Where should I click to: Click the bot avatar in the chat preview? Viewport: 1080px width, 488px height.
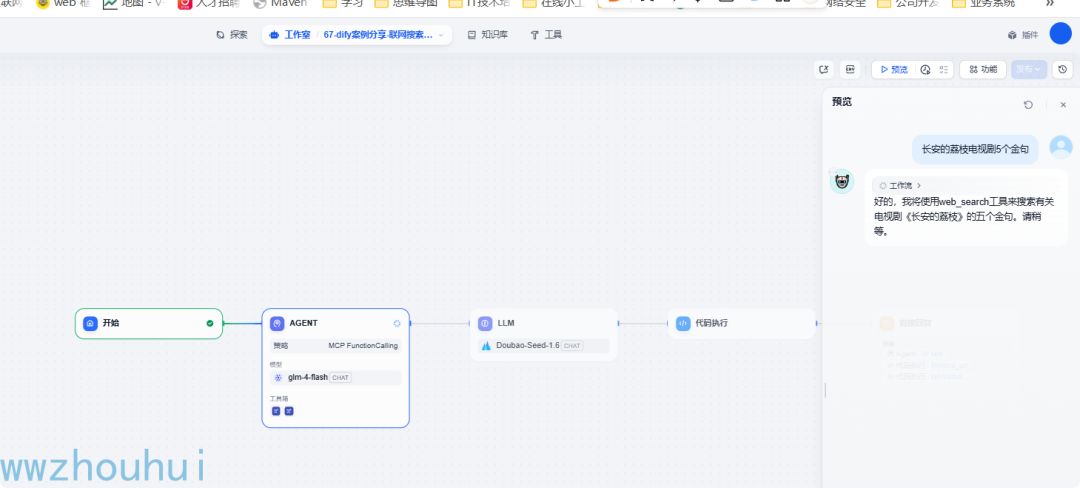click(x=842, y=182)
